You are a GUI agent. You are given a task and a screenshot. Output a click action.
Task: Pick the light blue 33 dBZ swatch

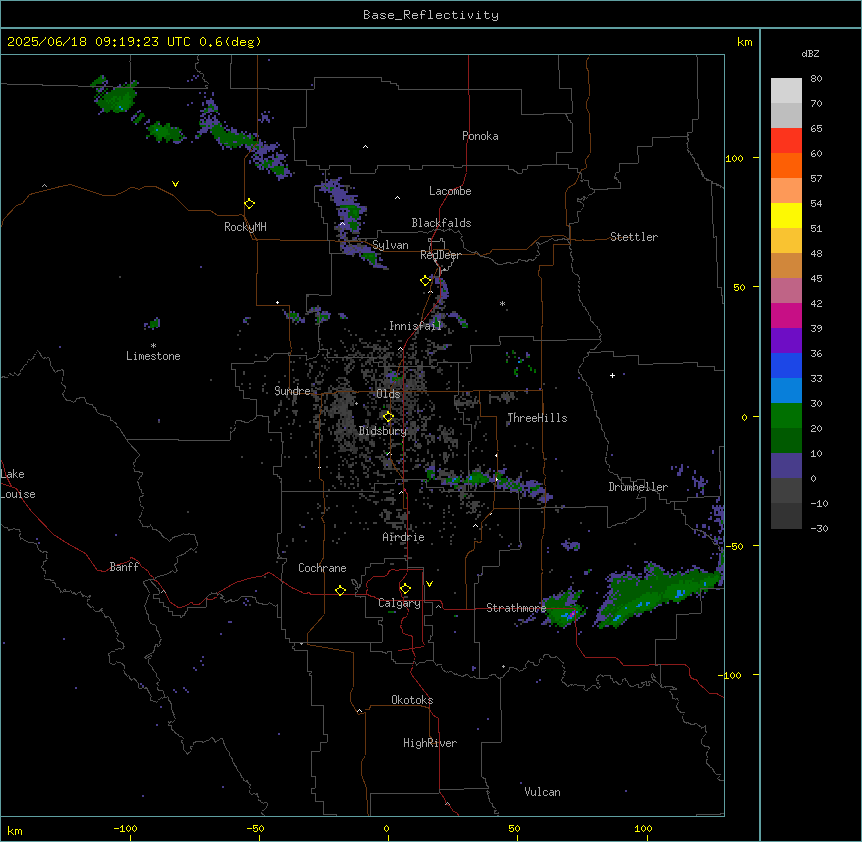[x=786, y=391]
